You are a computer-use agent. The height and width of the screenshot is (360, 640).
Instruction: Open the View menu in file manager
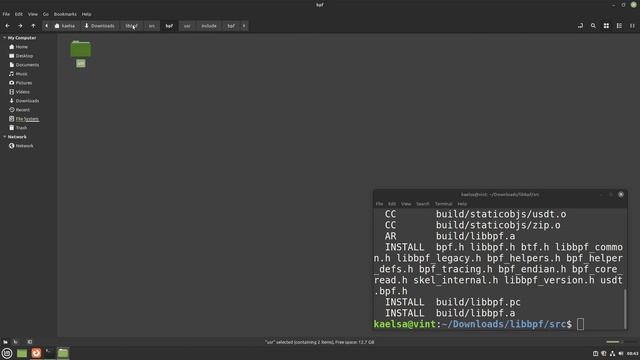(33, 14)
